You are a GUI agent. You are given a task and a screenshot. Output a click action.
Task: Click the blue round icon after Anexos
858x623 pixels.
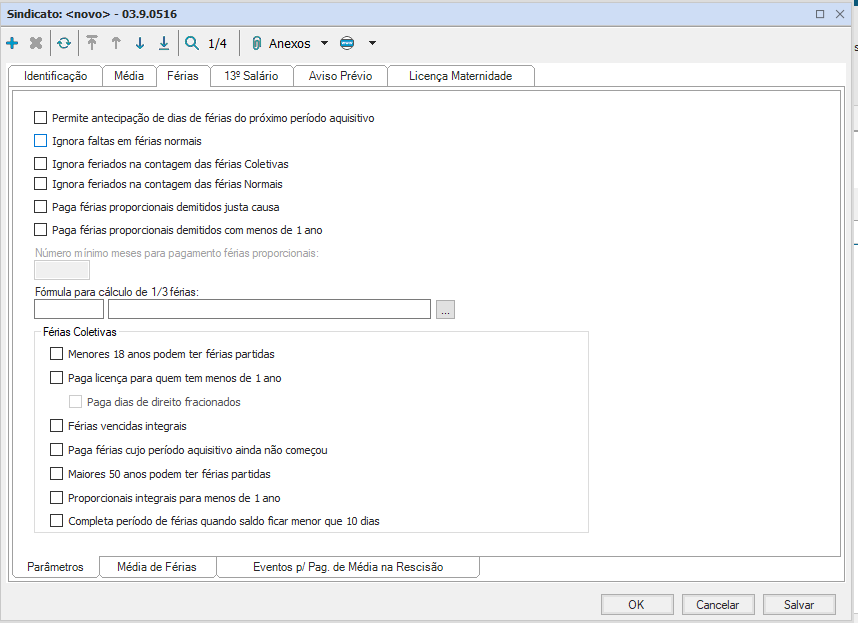347,43
